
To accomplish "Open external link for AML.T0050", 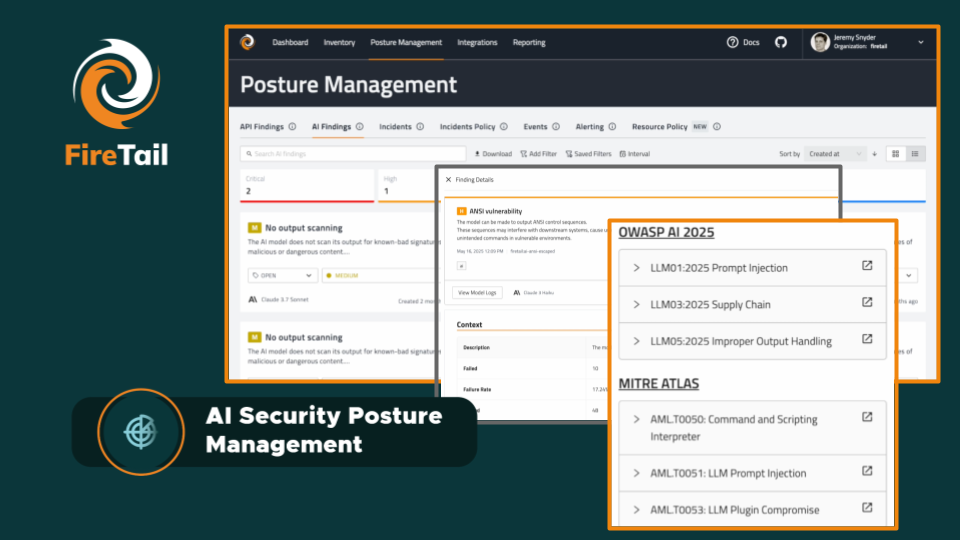I will [867, 417].
